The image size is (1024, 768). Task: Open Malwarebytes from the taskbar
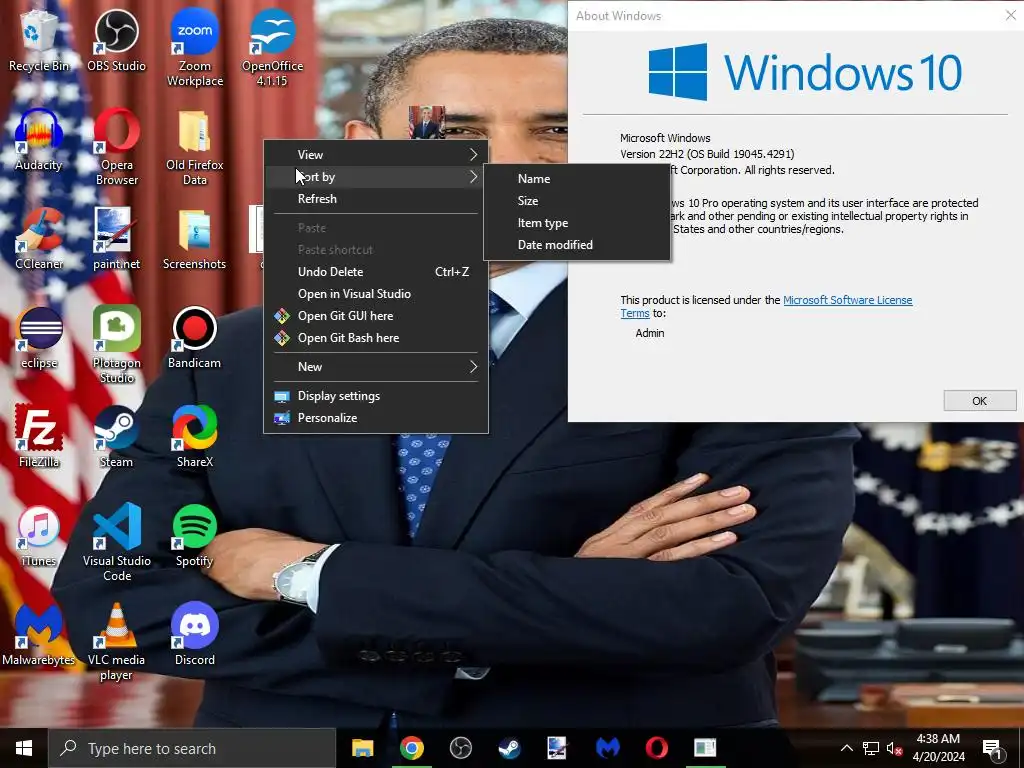(607, 748)
